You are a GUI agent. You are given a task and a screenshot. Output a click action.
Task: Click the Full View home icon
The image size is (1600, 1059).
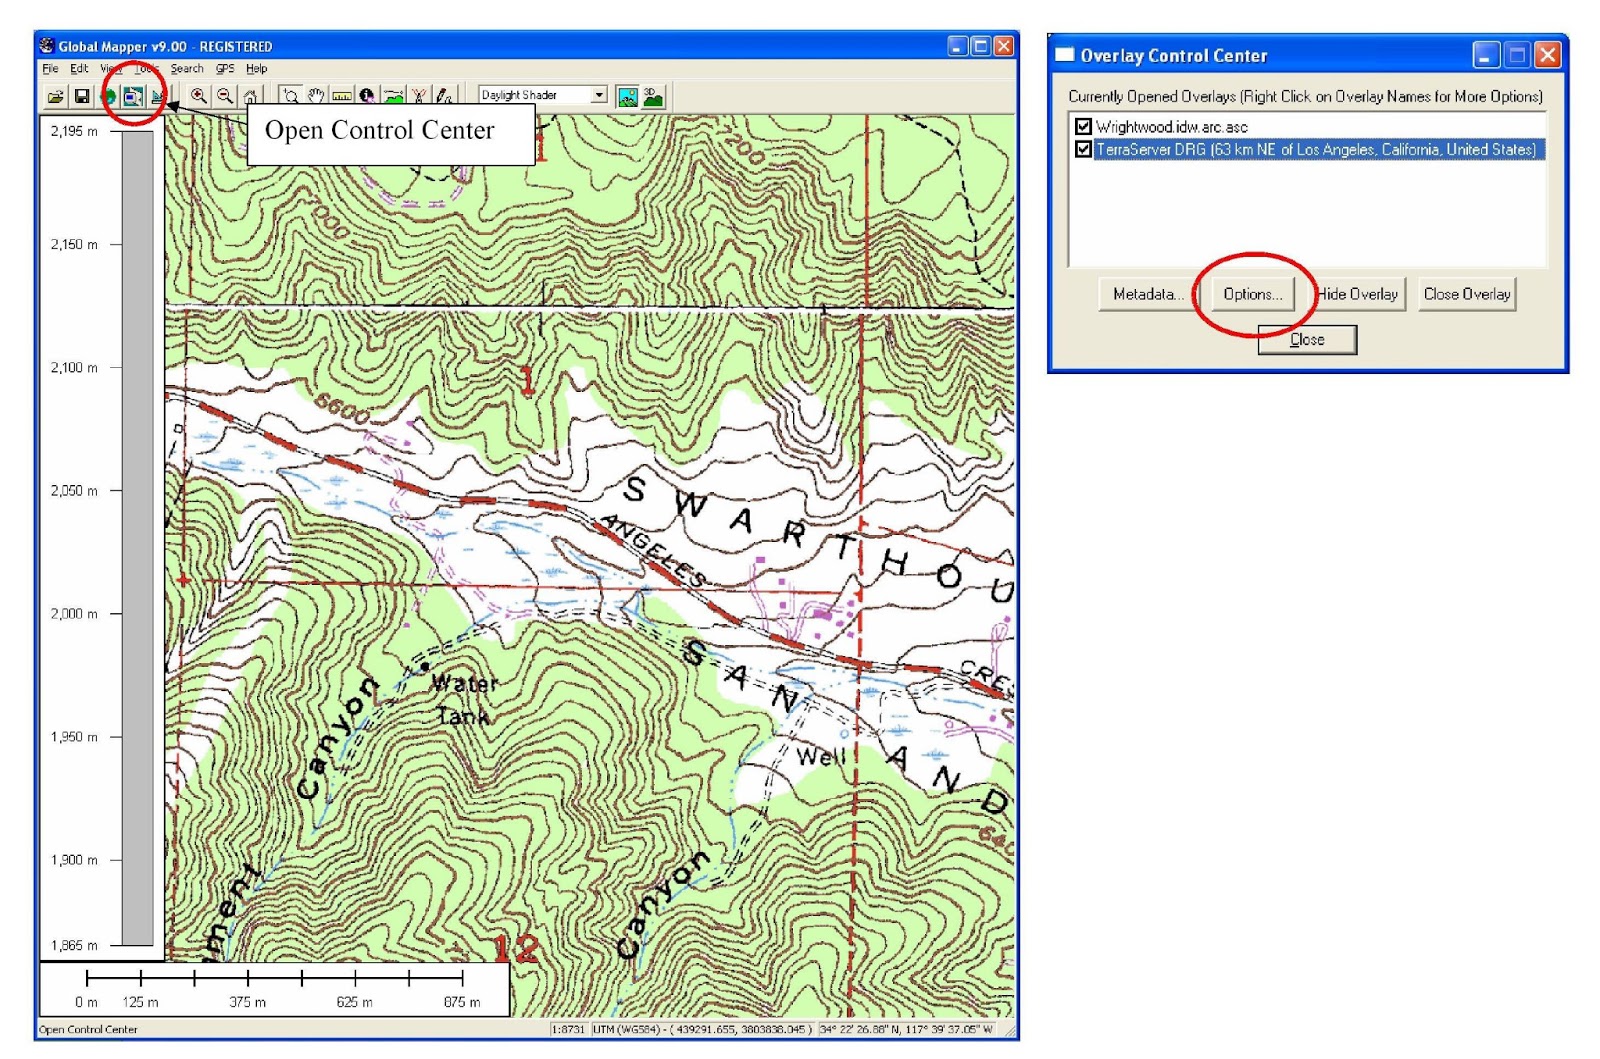coord(251,95)
